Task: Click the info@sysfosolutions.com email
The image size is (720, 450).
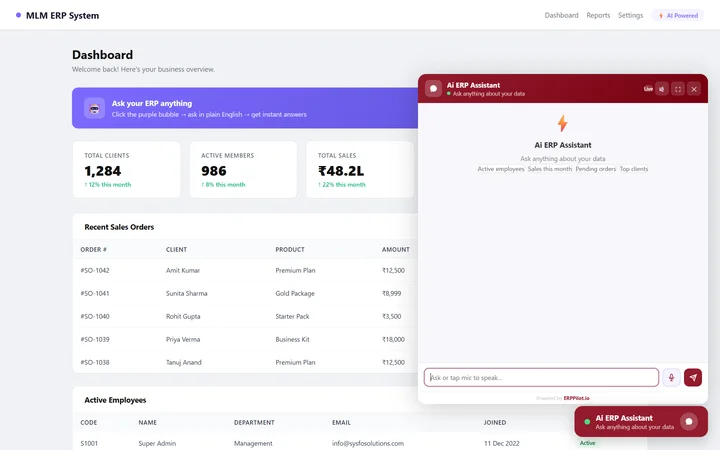Action: click(368, 444)
